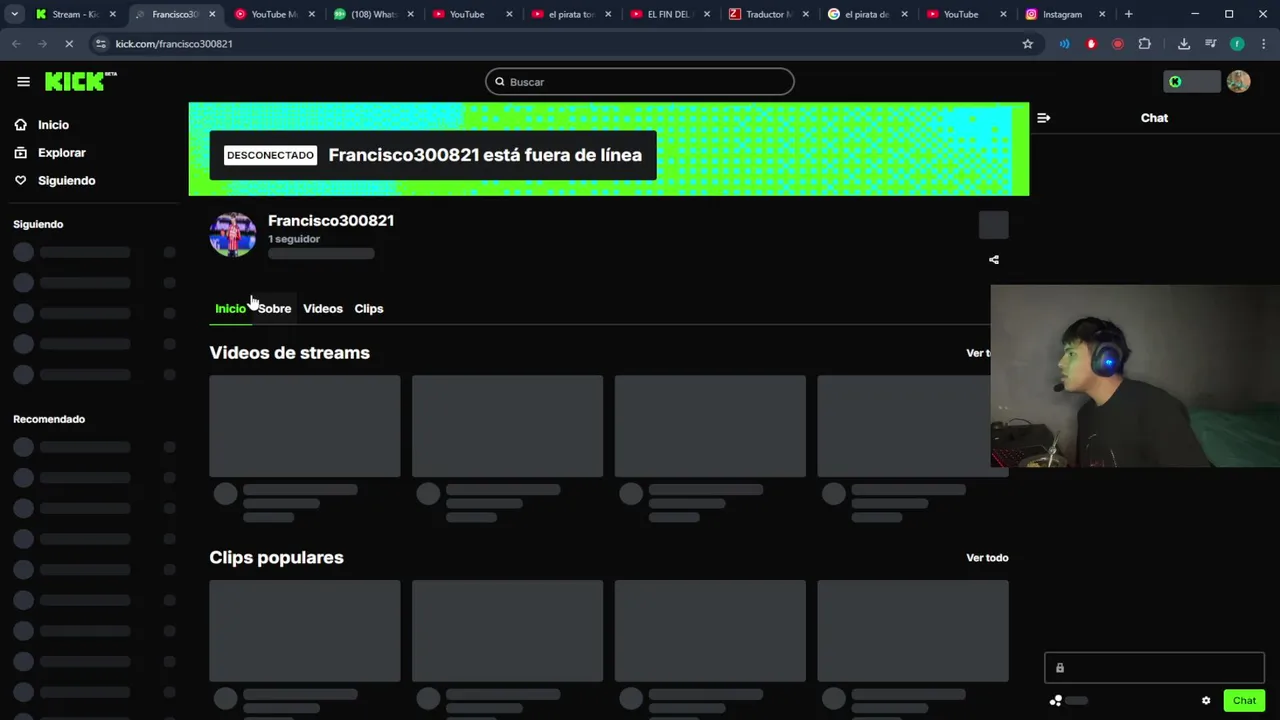
Task: Open the user profile avatar menu
Action: pos(1238,82)
